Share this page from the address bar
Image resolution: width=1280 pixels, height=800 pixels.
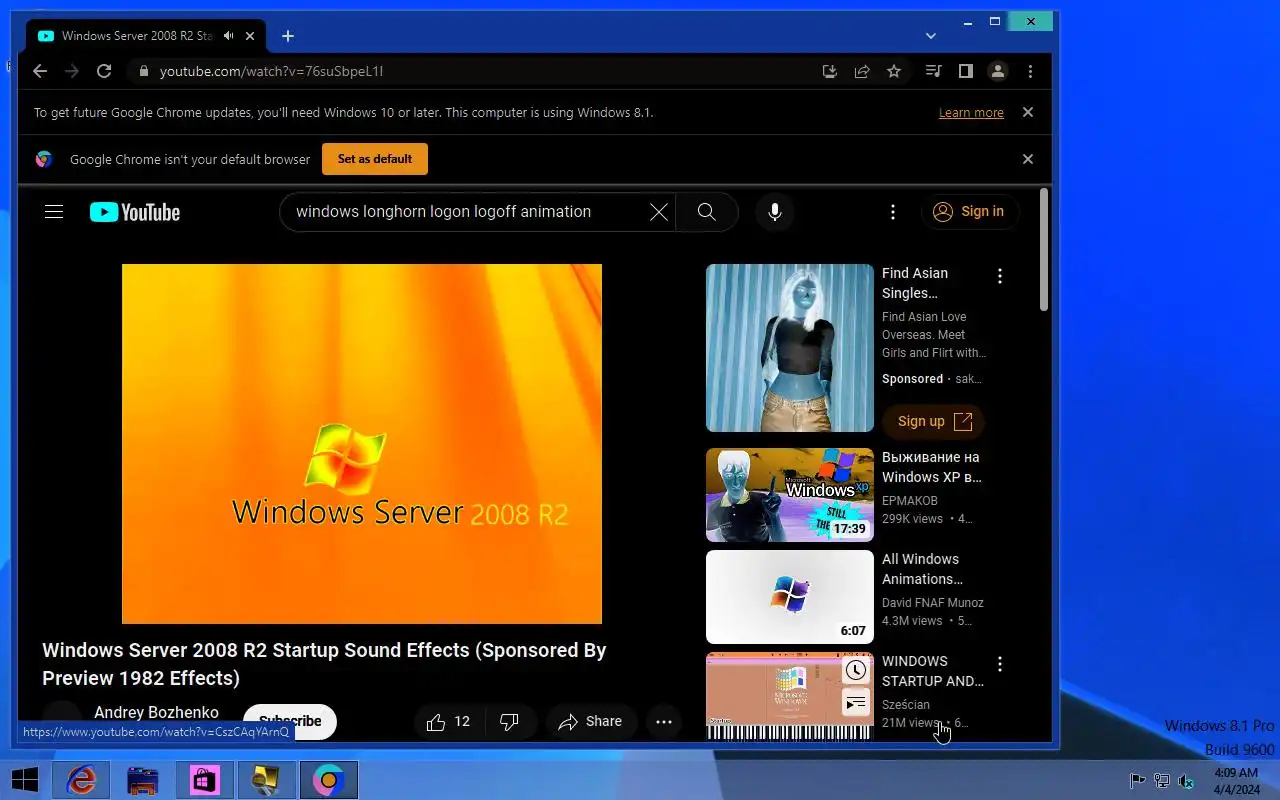[x=861, y=71]
